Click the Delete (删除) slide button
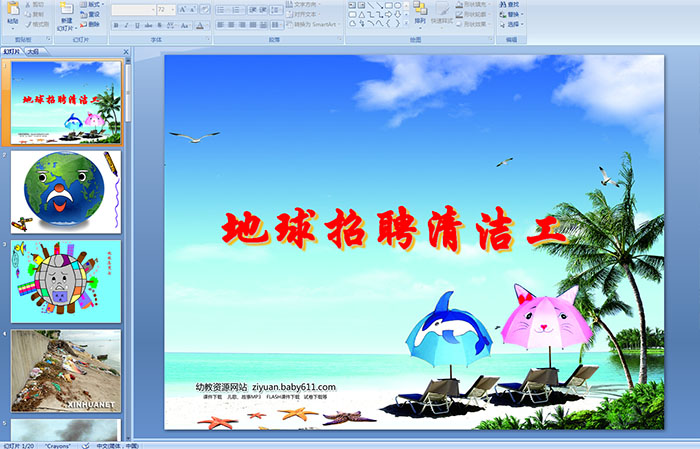Image resolution: width=700 pixels, height=449 pixels. click(90, 24)
